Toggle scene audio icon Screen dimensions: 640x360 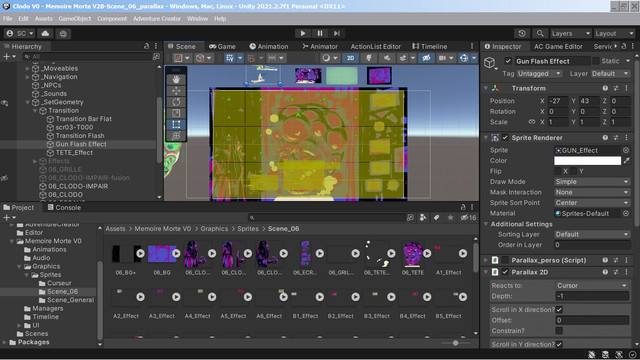pos(387,58)
